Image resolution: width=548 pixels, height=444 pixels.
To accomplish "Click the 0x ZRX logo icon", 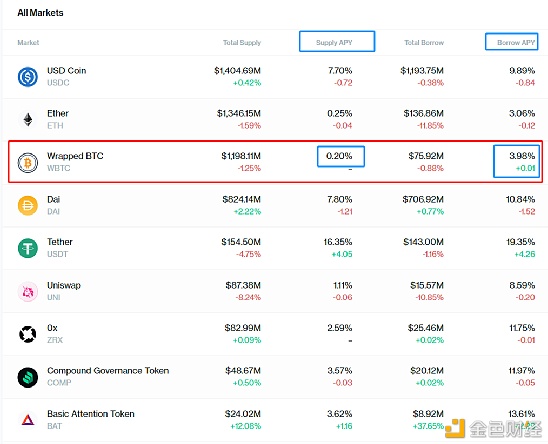I will pos(28,334).
